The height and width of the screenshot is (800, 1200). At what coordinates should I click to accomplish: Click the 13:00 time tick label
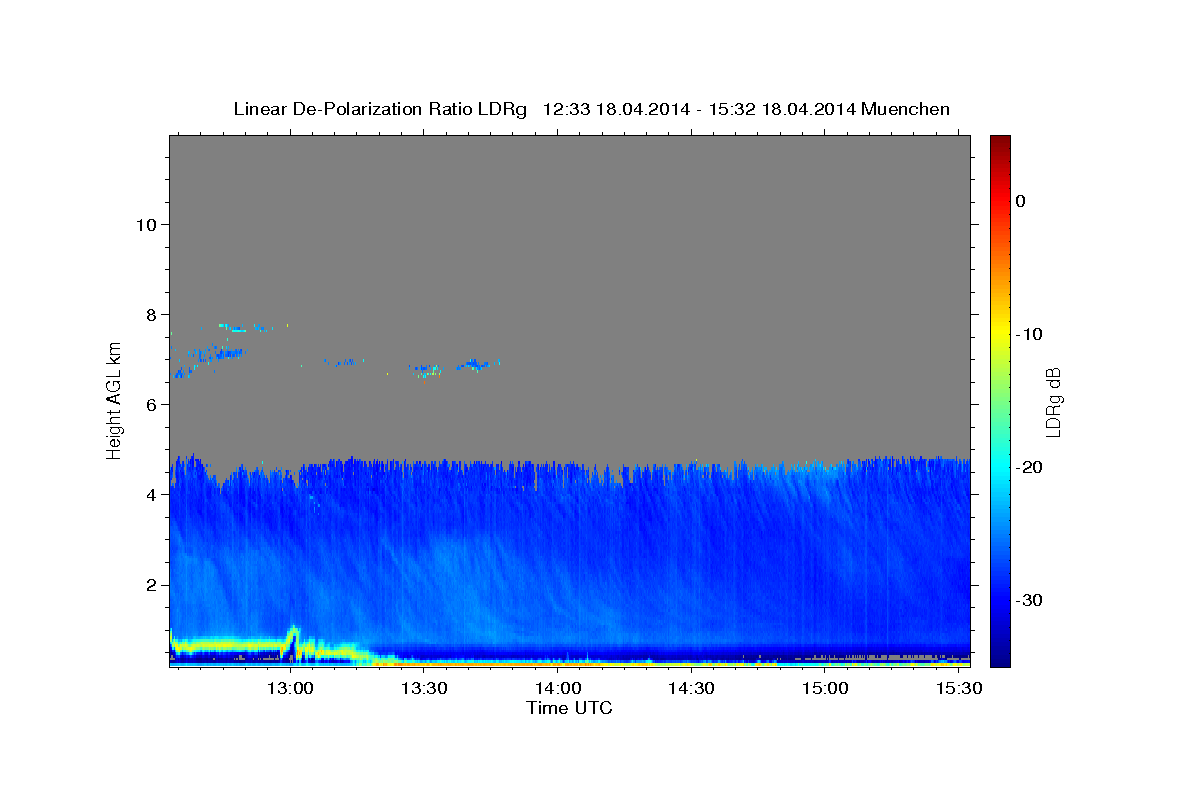tap(291, 689)
